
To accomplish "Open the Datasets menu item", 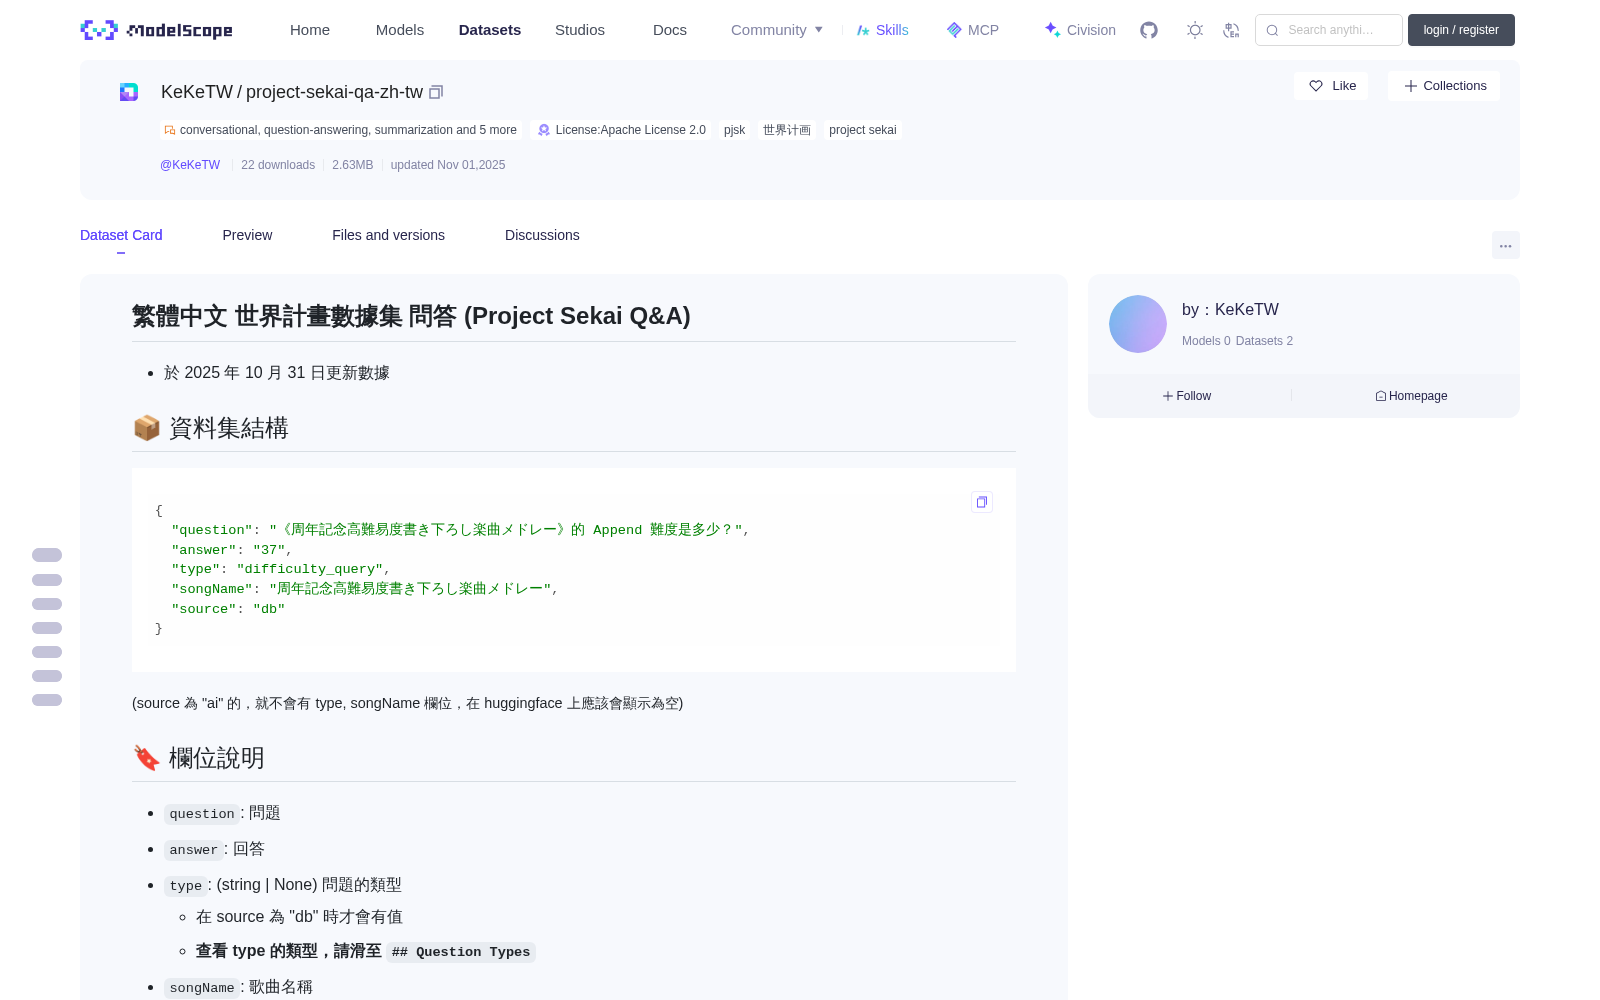I will (x=490, y=30).
